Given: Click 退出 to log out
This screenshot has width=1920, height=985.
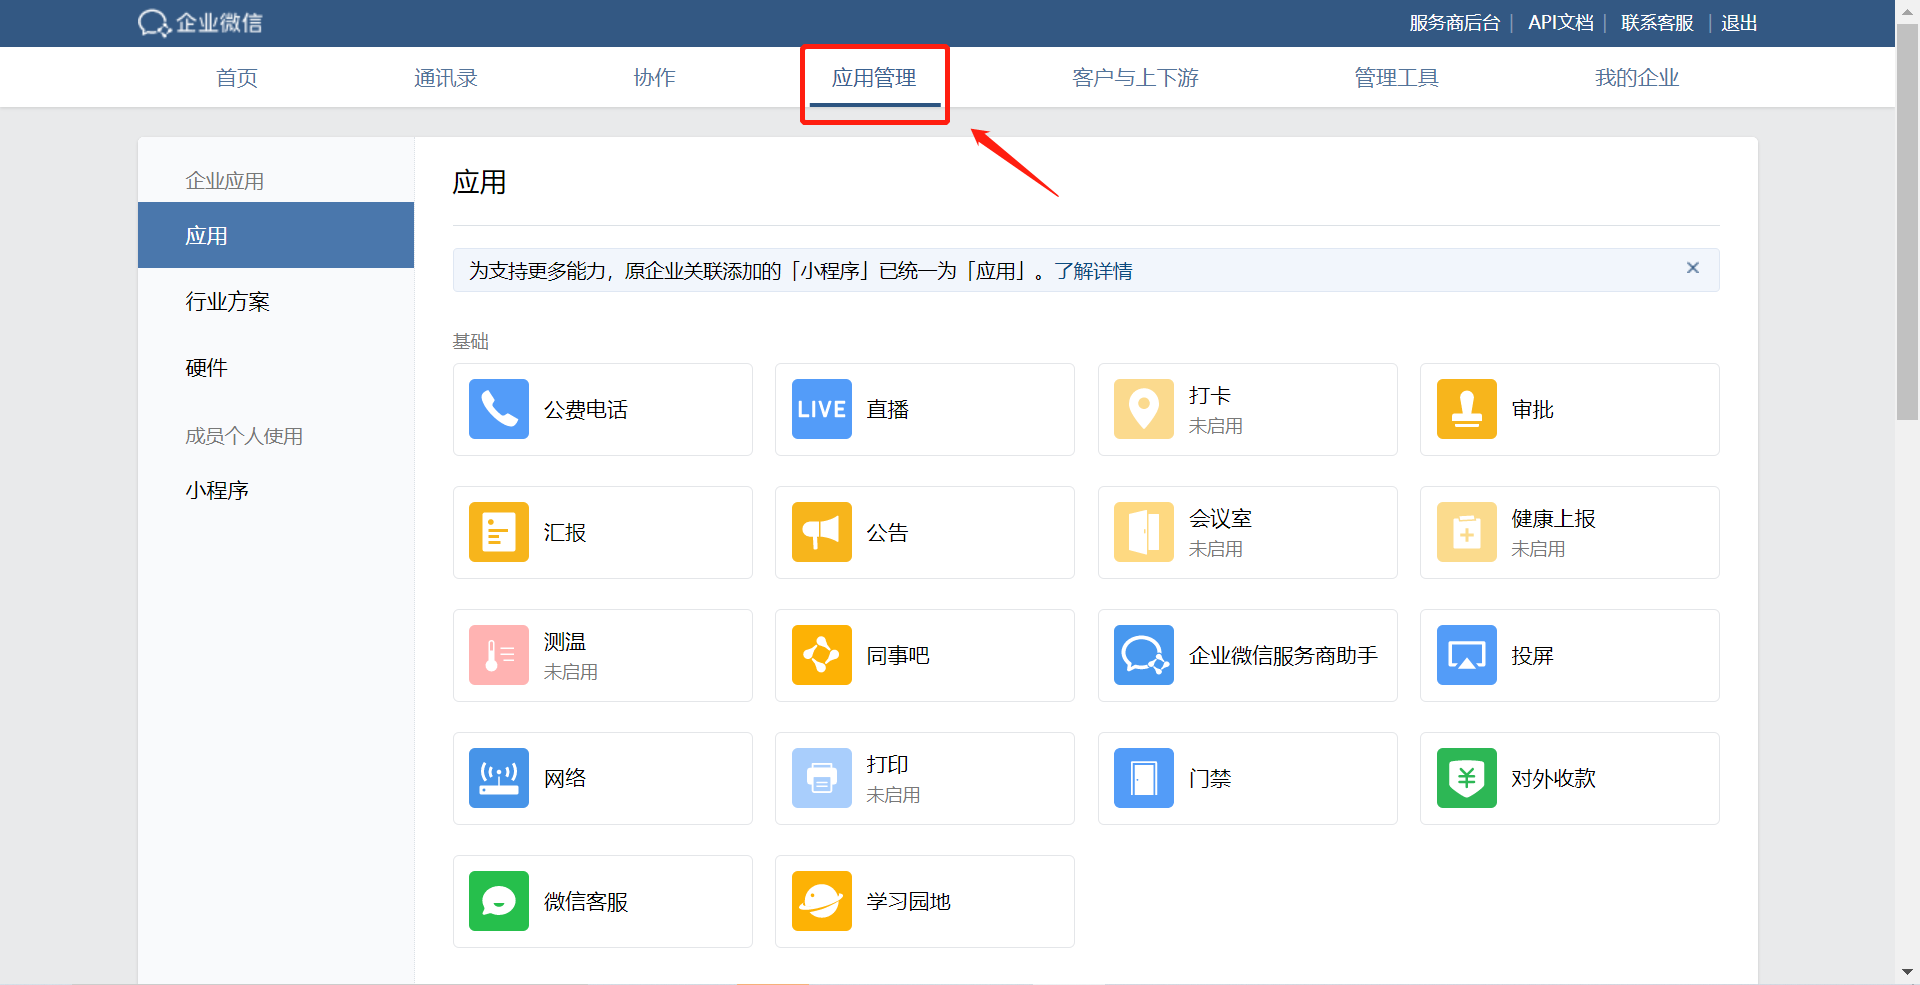Looking at the screenshot, I should click(1739, 23).
